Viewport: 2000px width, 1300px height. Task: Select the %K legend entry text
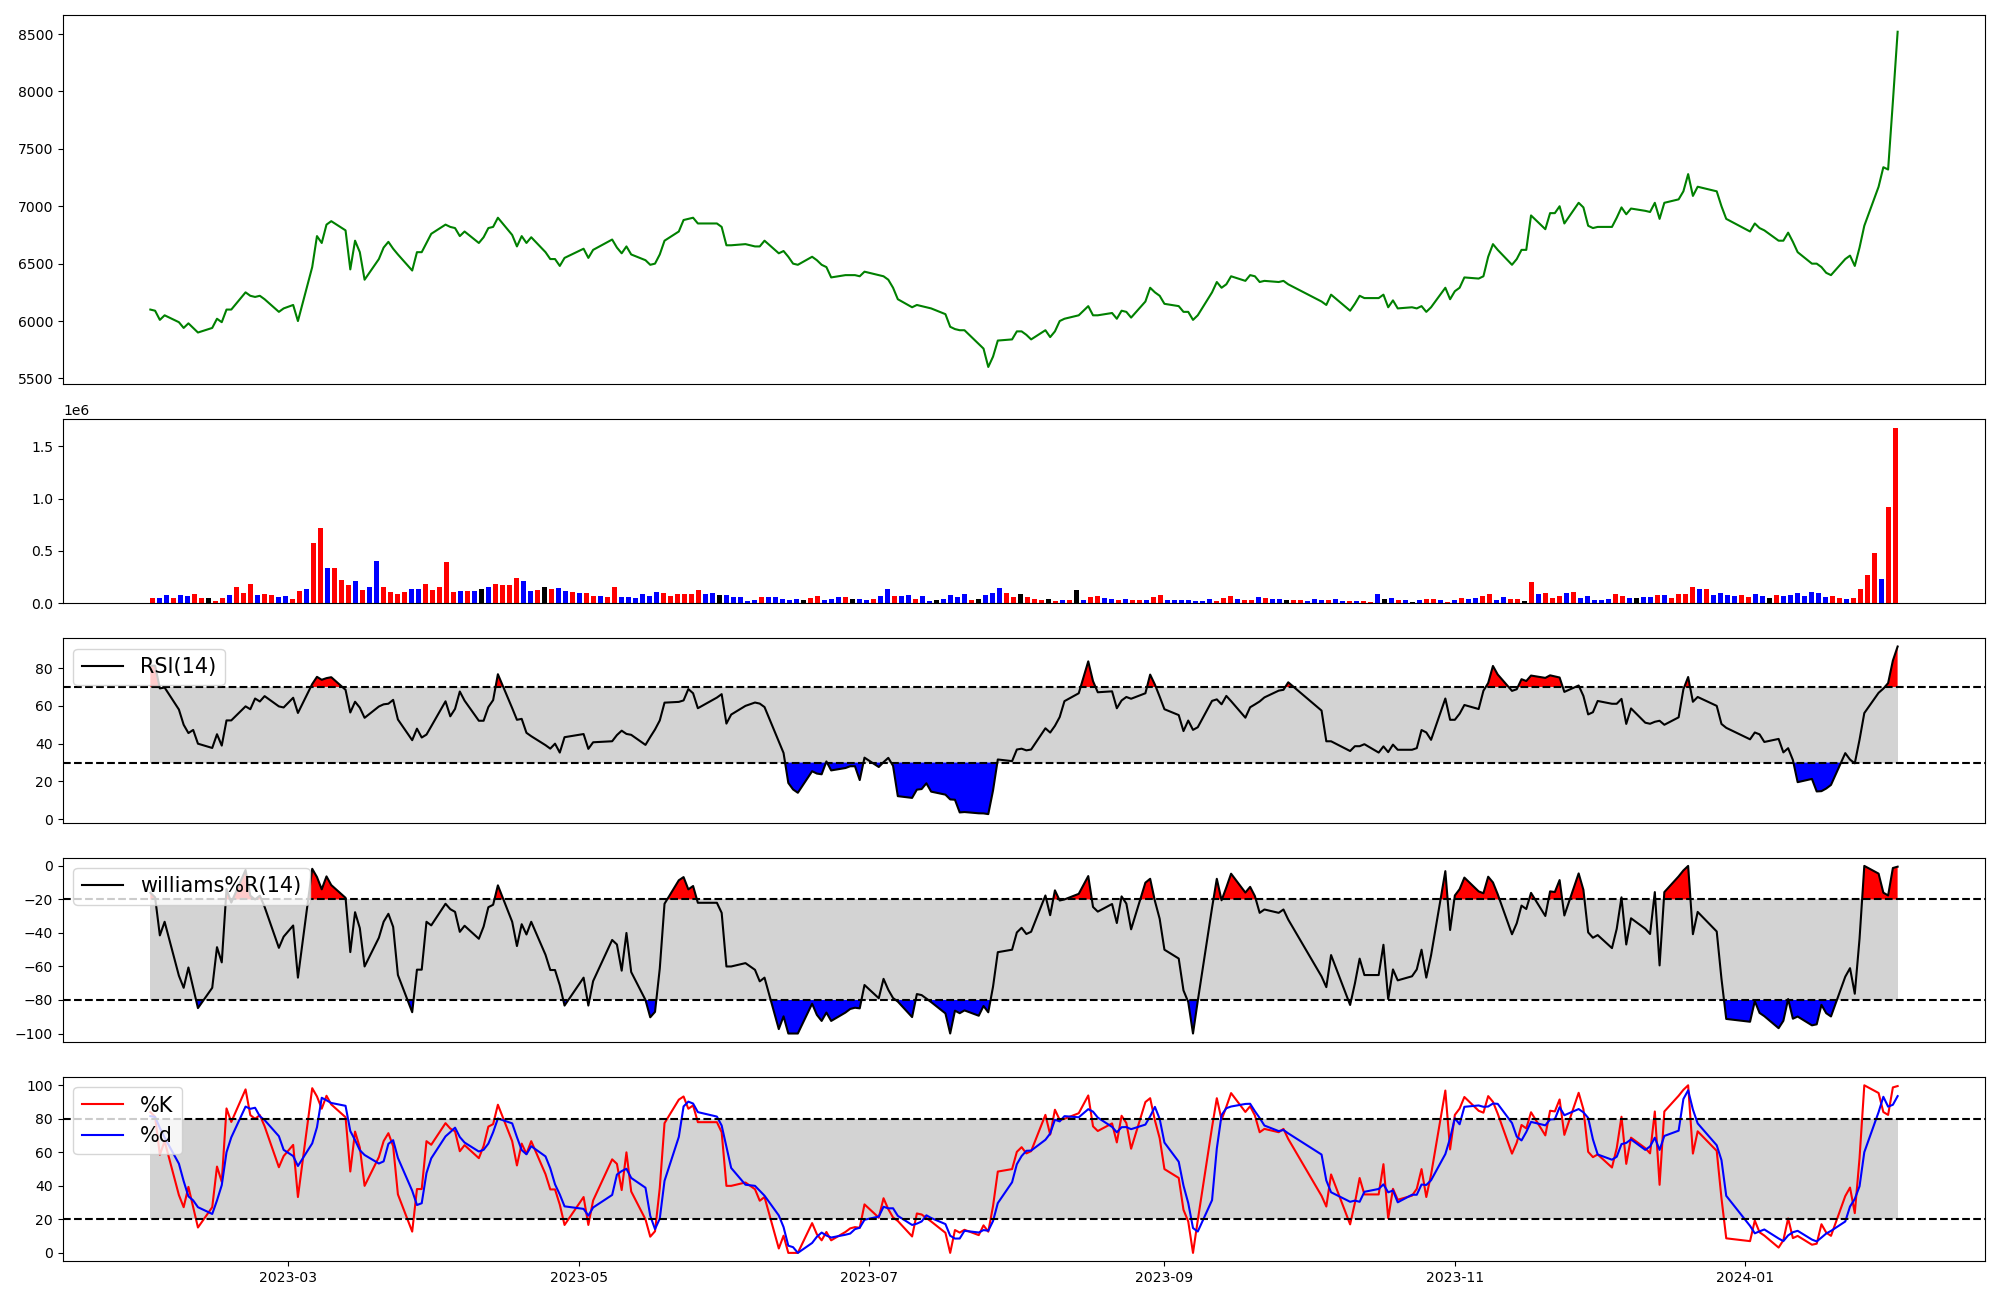pyautogui.click(x=156, y=1105)
